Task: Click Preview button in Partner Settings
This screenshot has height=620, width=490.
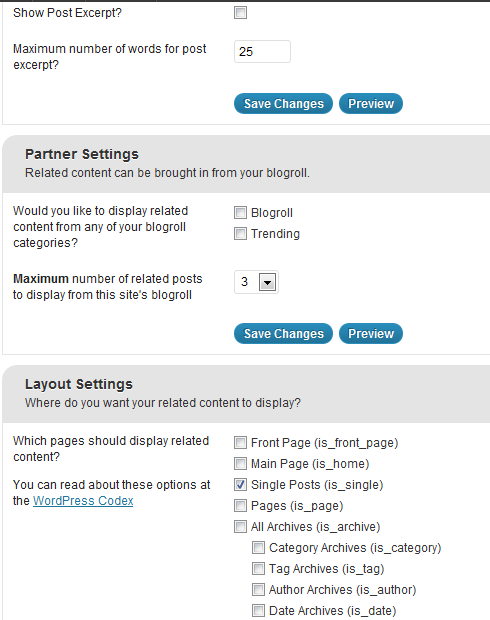Action: tap(371, 334)
